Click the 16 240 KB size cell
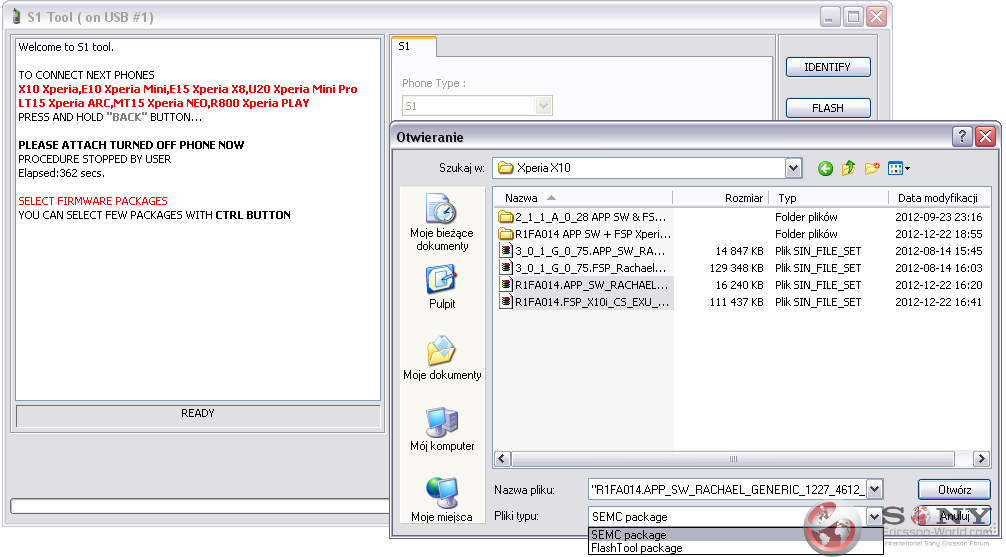Screen dimensions: 1006x557 (739, 285)
